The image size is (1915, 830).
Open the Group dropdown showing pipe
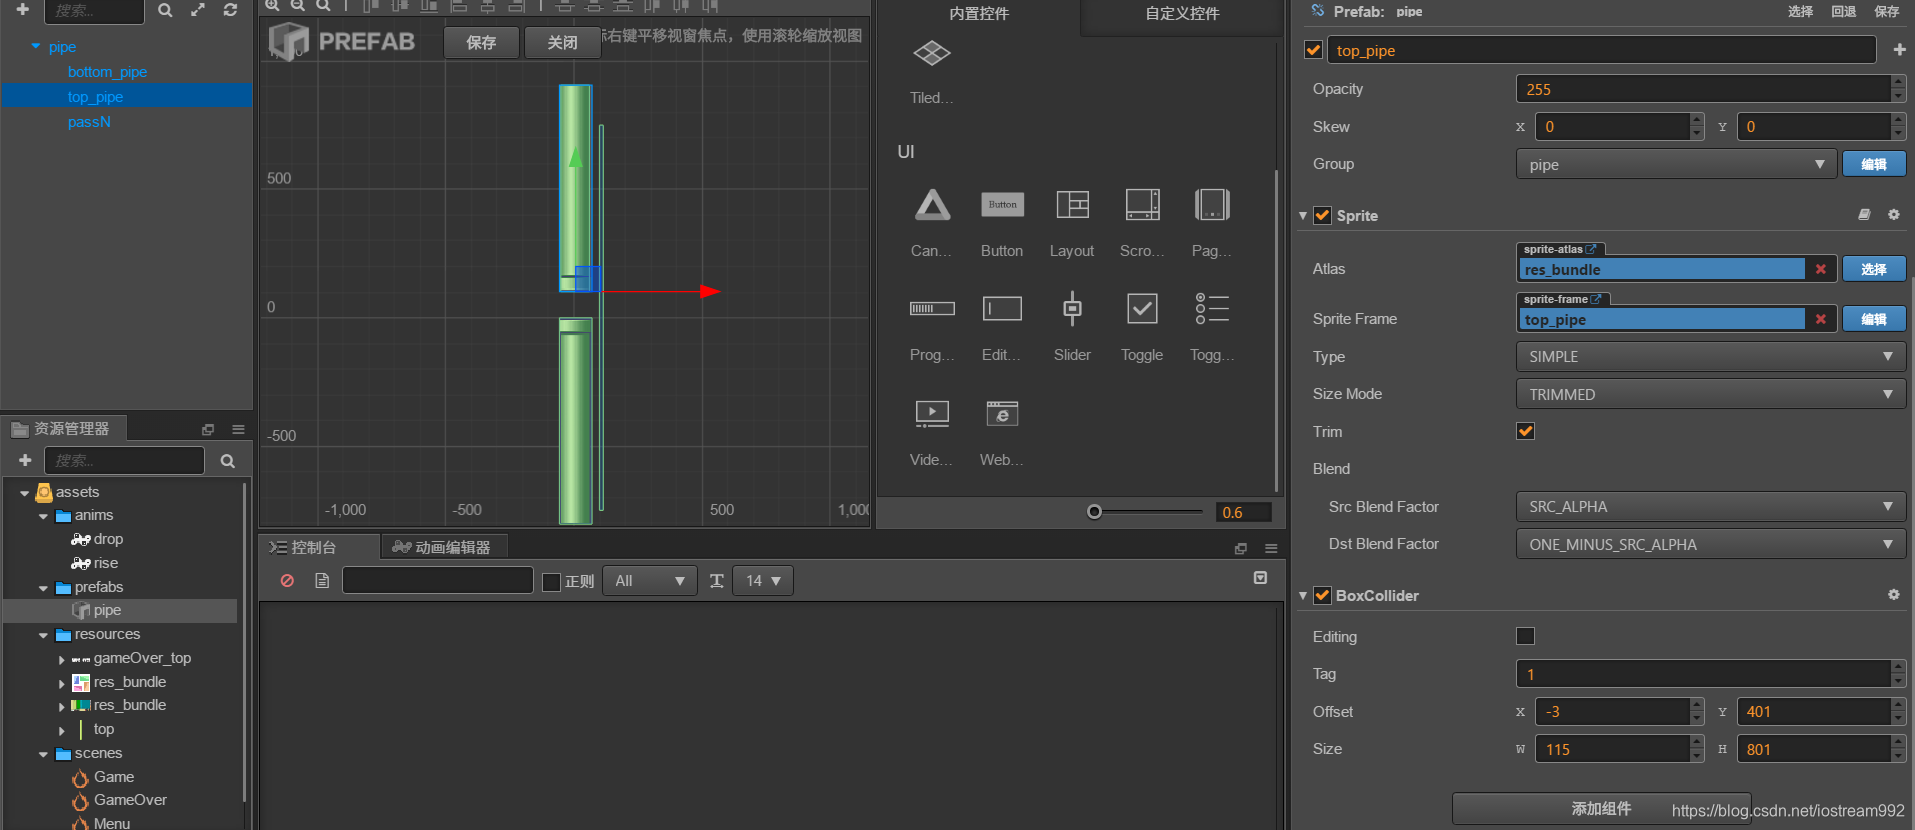click(x=1676, y=164)
